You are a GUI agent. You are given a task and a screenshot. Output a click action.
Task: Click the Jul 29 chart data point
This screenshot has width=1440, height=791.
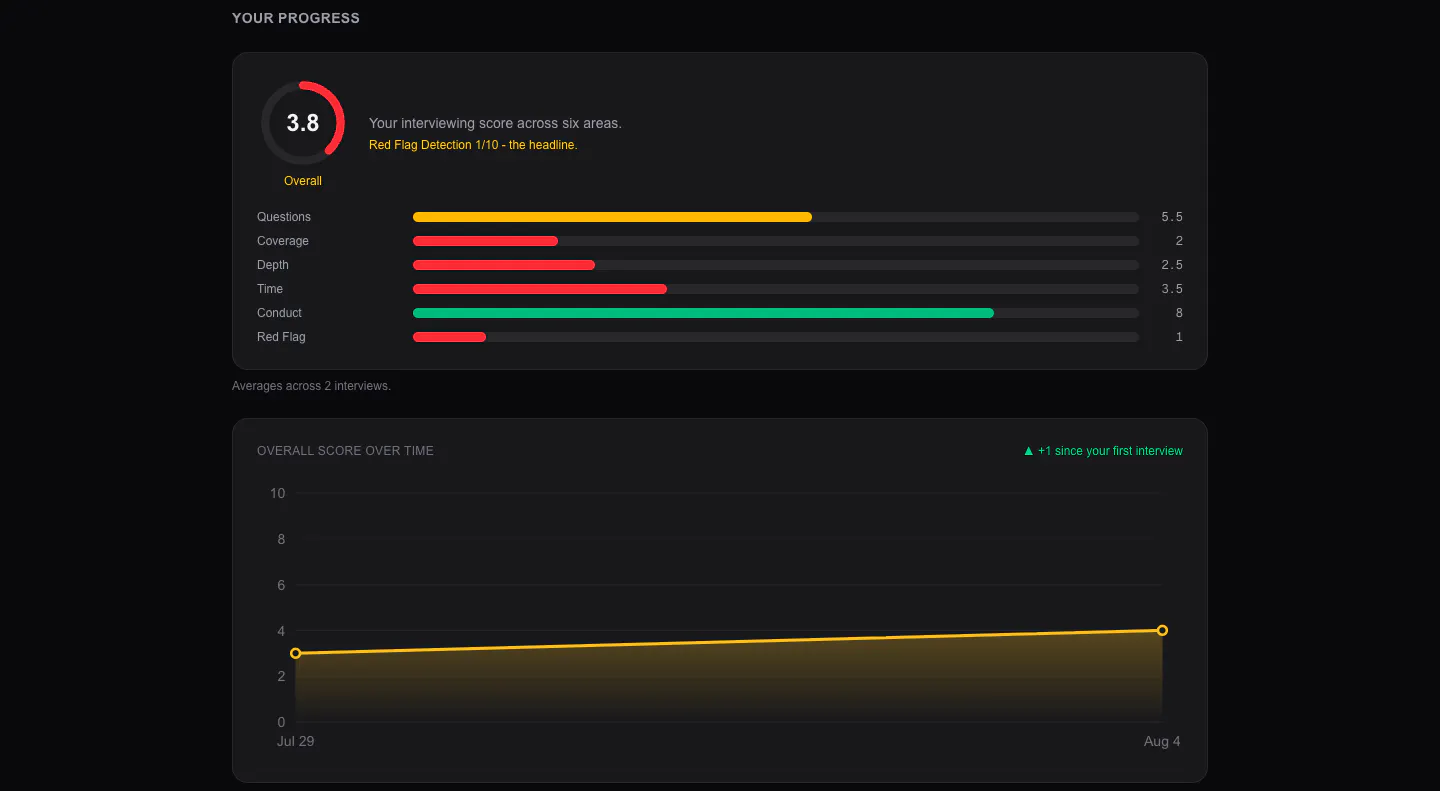[295, 653]
